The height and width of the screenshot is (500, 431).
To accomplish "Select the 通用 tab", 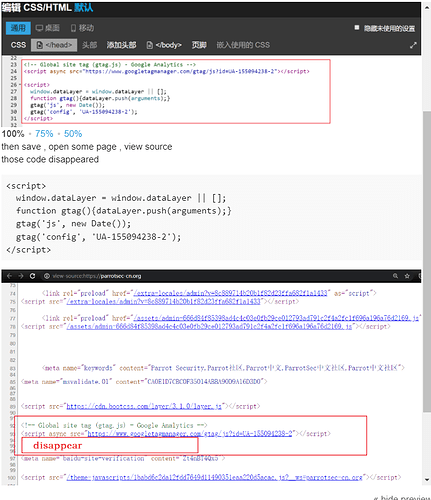I will 18,28.
